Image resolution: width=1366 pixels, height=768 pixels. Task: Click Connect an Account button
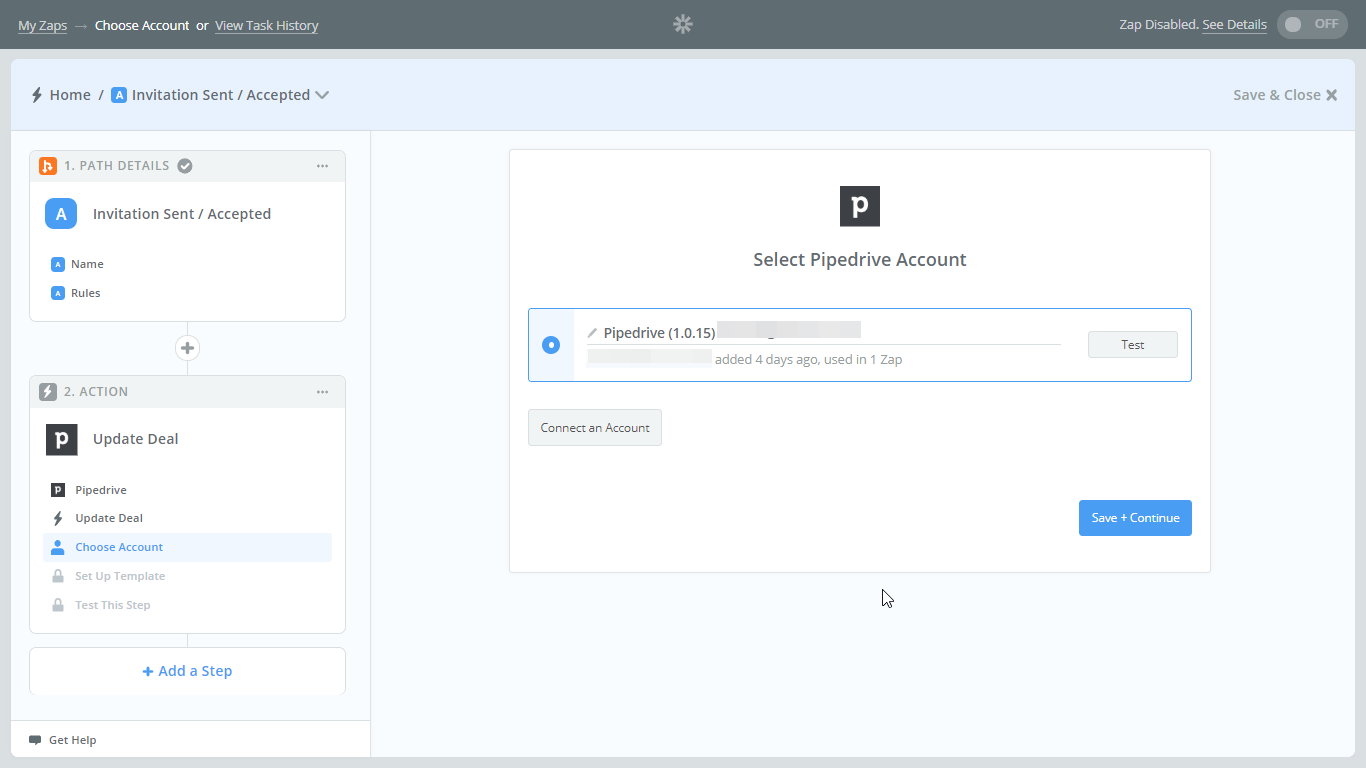tap(595, 428)
